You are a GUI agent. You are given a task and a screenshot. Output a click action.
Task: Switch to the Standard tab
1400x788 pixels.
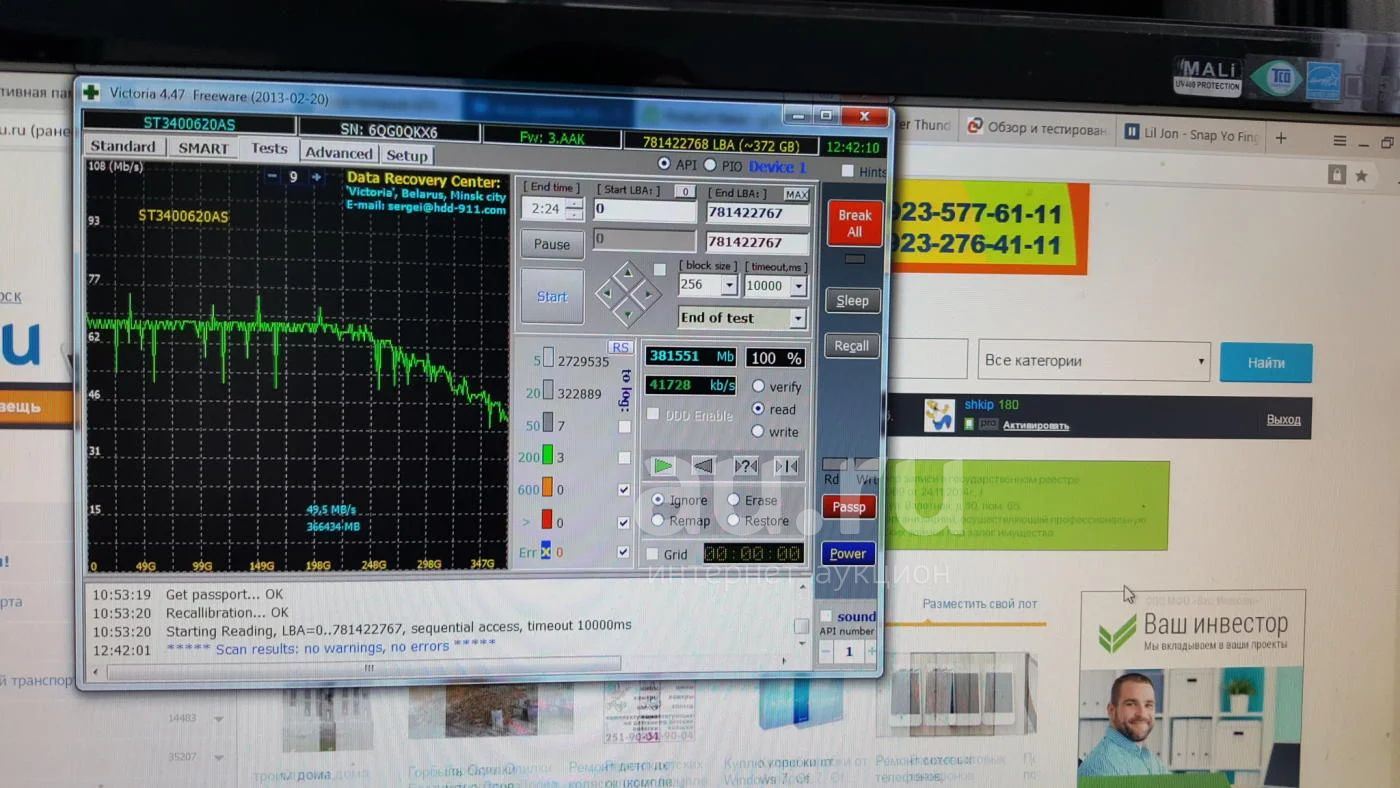point(123,146)
